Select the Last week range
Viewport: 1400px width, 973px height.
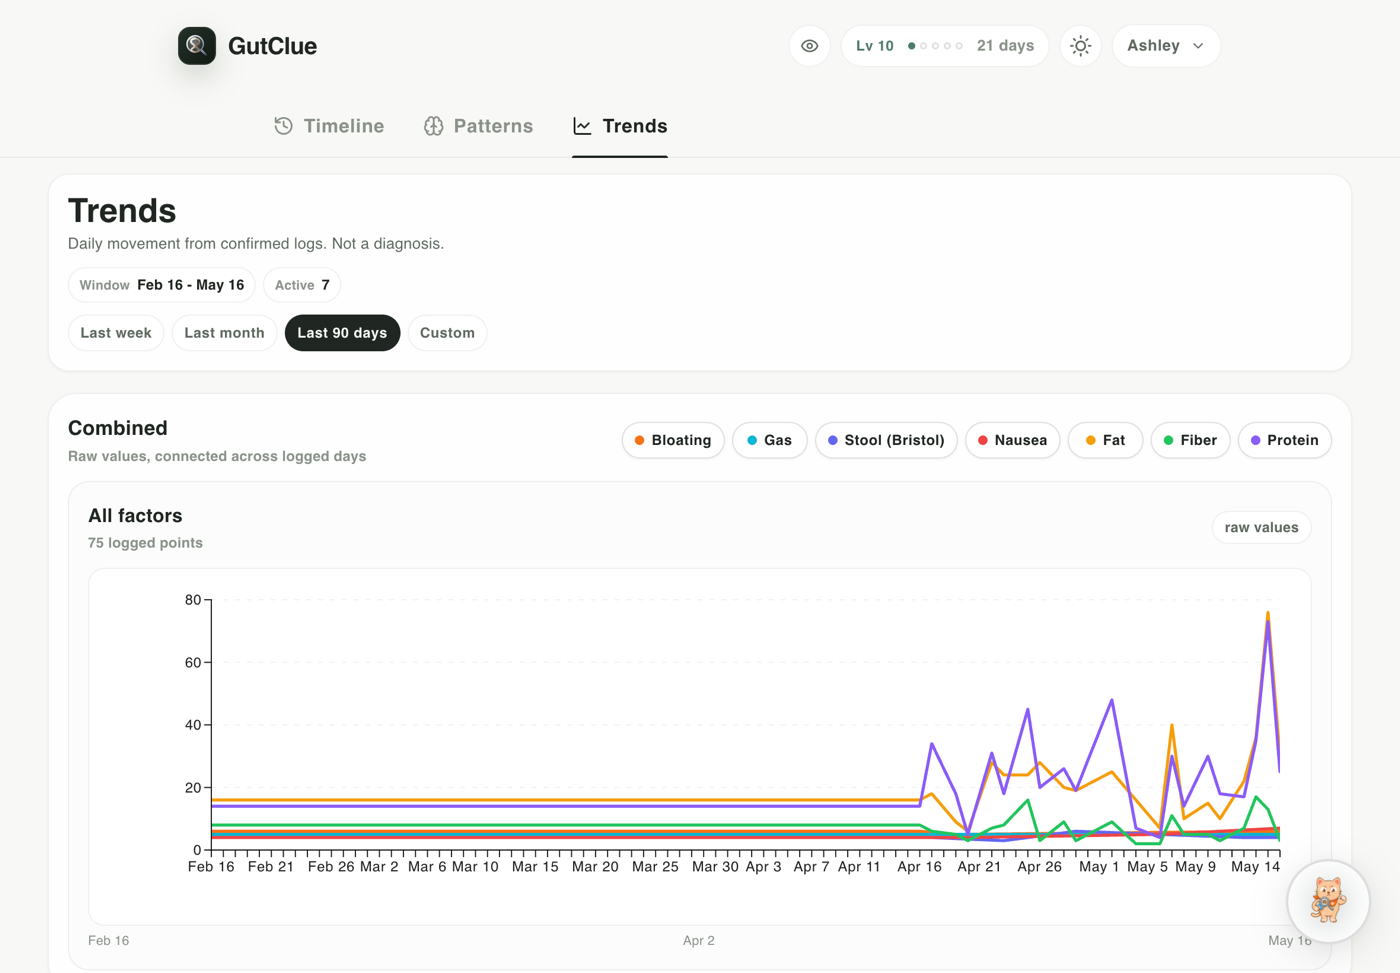(x=116, y=333)
